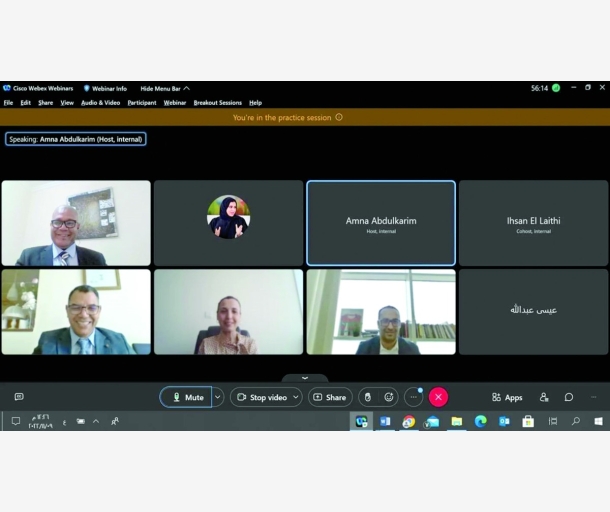Click the closed captions icon at bottom left
The width and height of the screenshot is (610, 512).
coord(19,397)
